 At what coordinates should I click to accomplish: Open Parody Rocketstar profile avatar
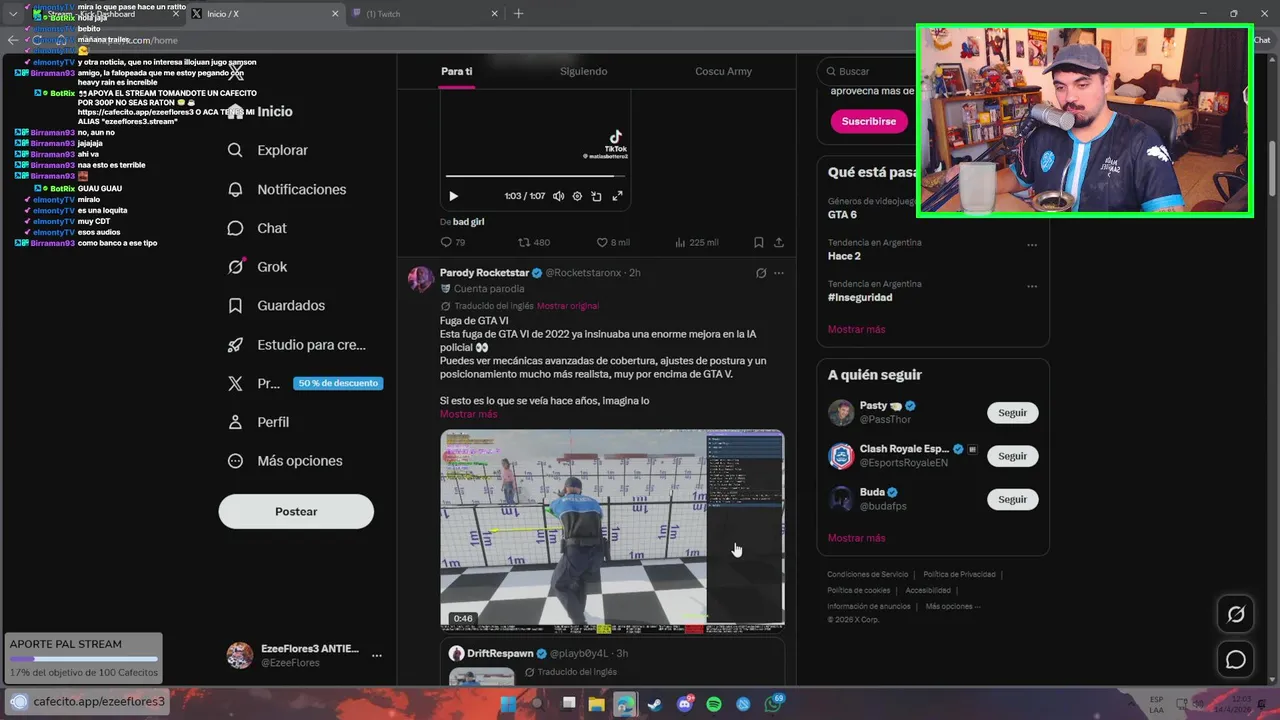tap(420, 279)
